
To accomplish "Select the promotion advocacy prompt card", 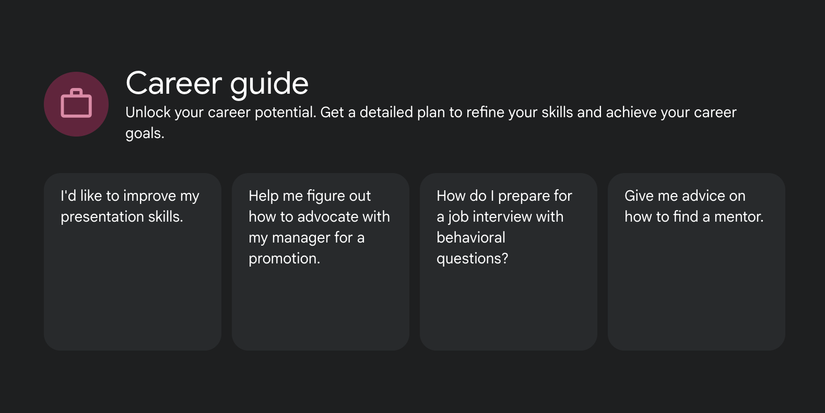I will point(320,261).
